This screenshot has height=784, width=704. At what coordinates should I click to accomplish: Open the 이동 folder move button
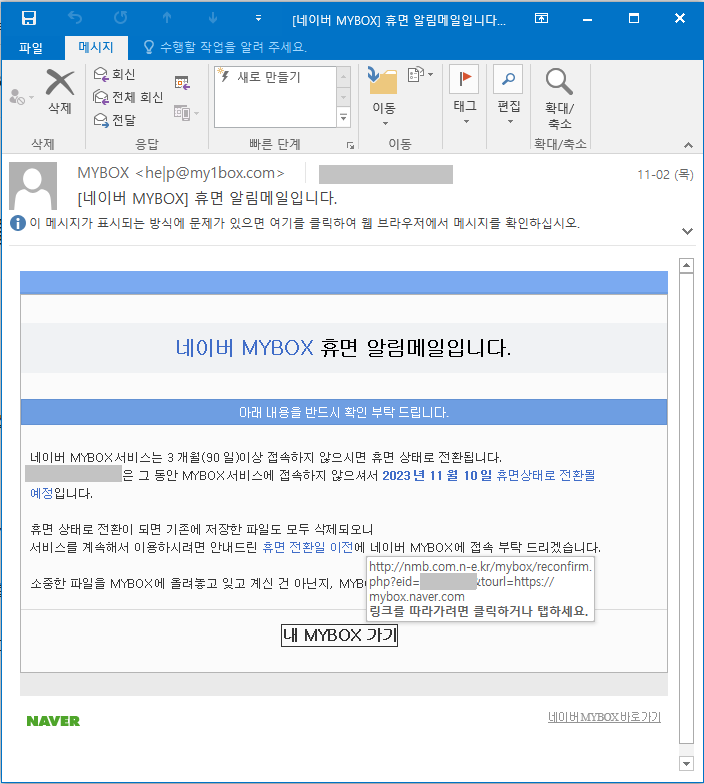(x=384, y=96)
